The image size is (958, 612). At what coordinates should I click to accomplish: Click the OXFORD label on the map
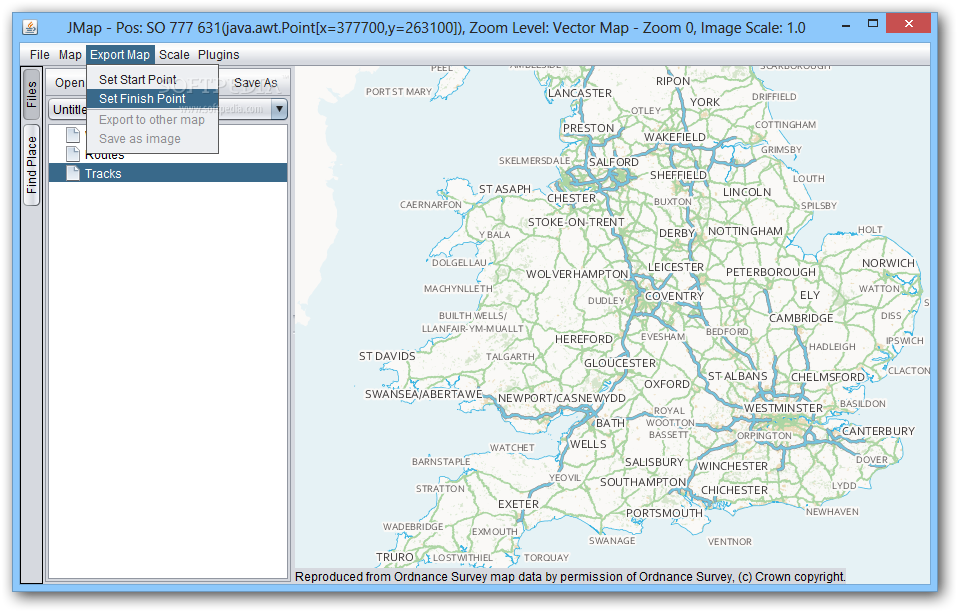[667, 384]
